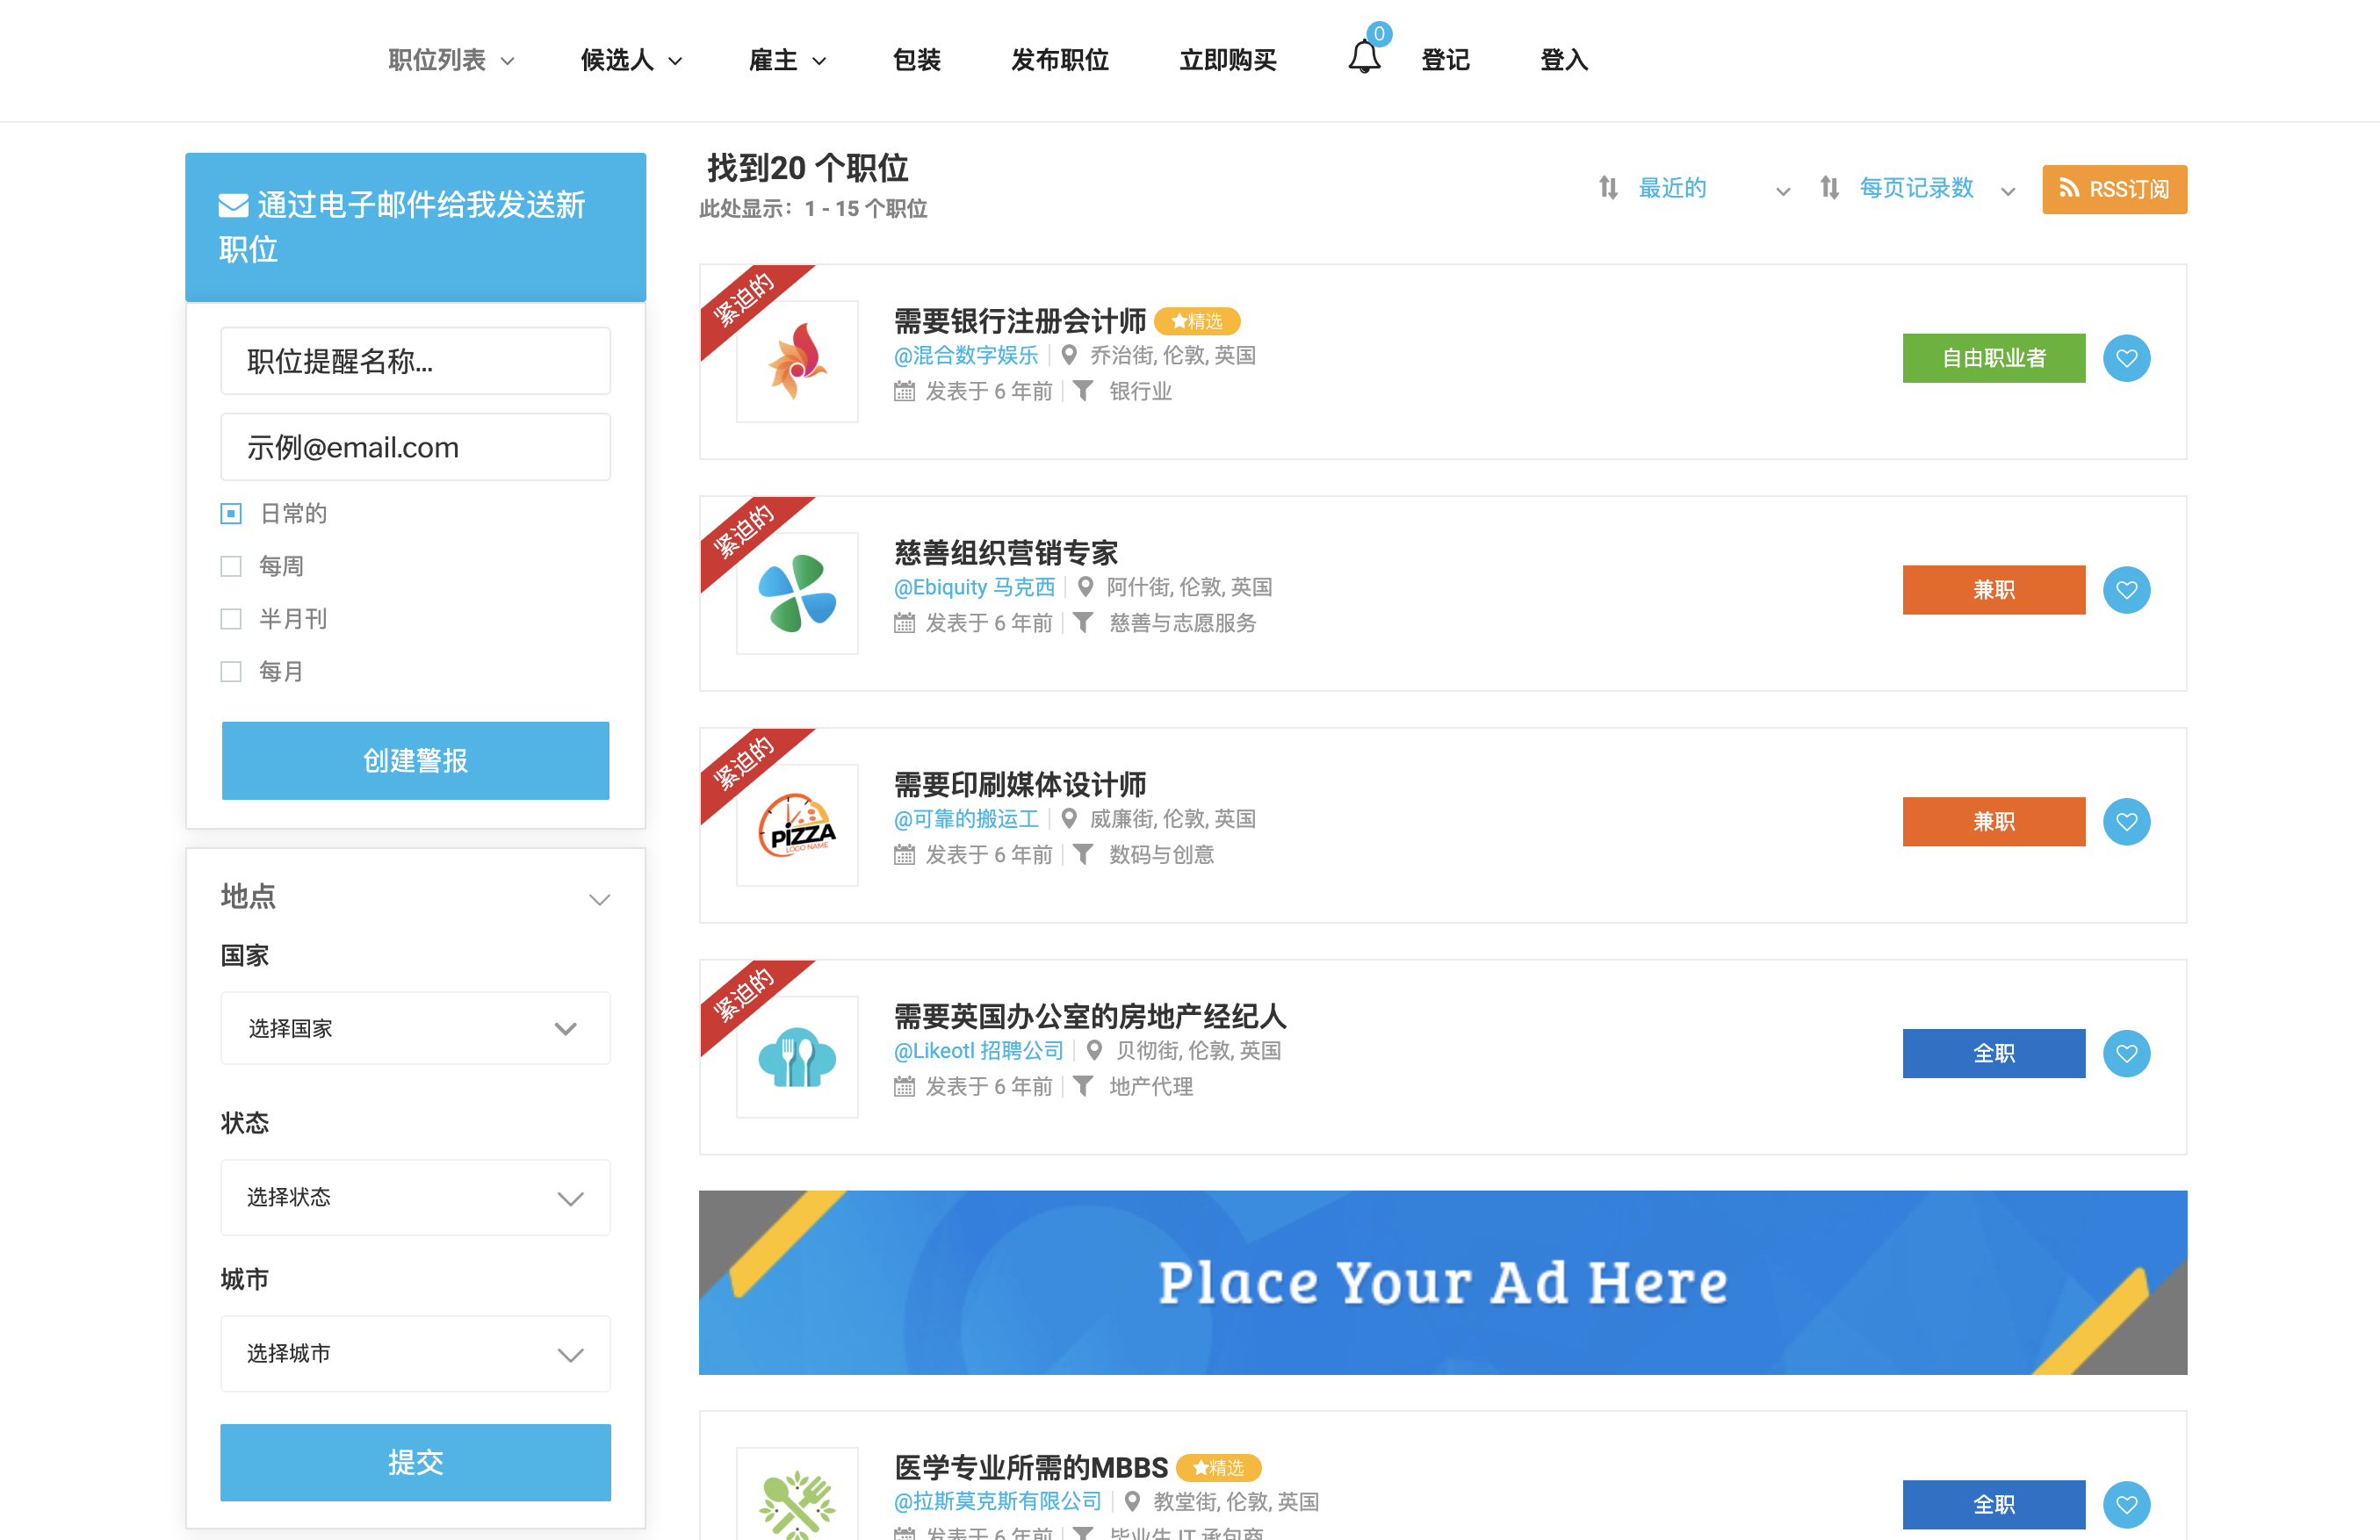The width and height of the screenshot is (2380, 1540).
Task: Open the notifications bell icon
Action: tap(1364, 57)
